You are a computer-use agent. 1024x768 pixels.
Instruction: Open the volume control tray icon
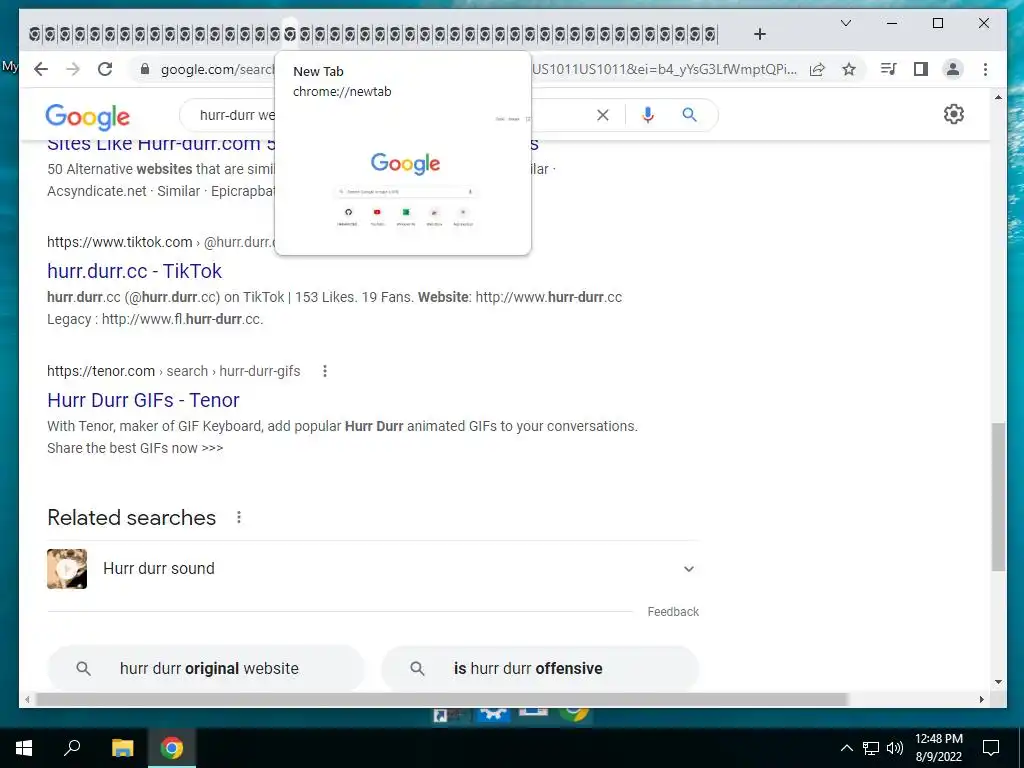click(895, 748)
